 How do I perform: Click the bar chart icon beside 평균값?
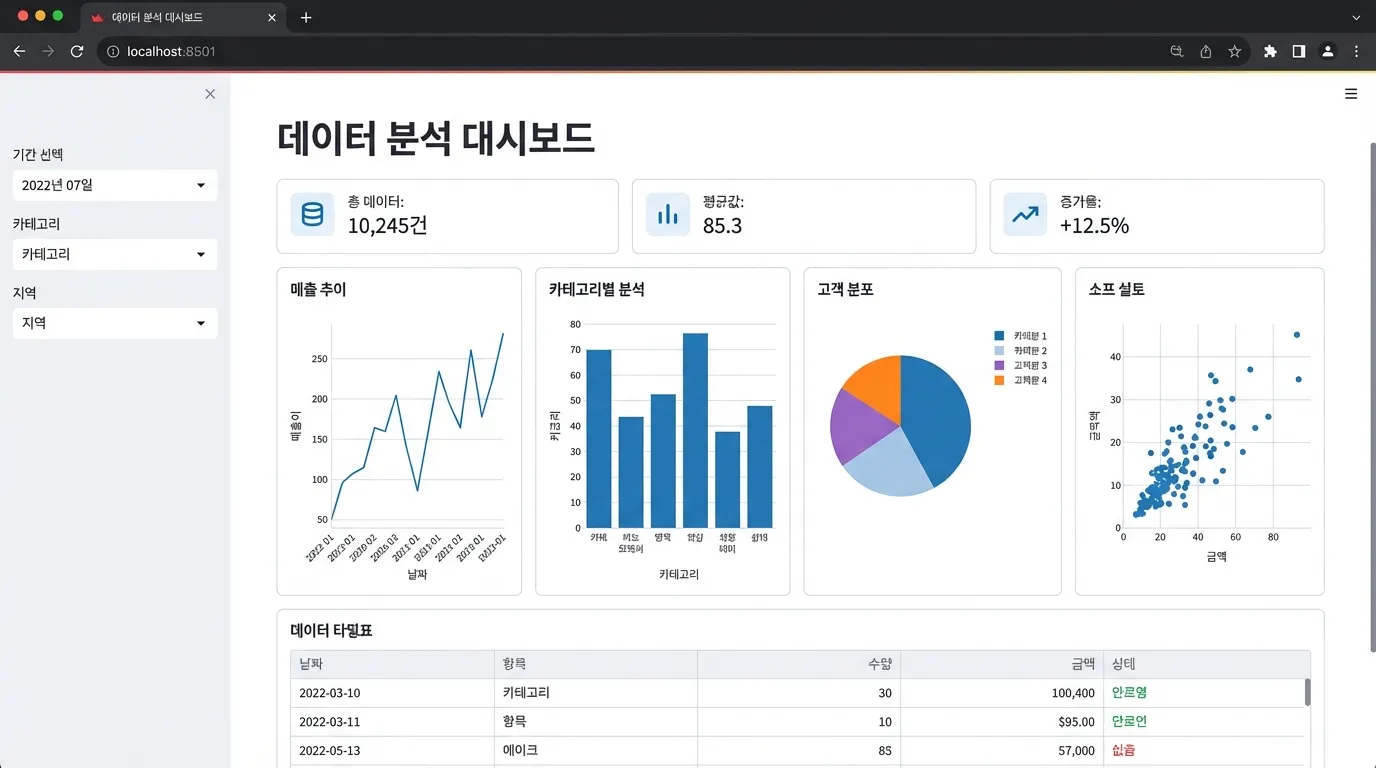667,214
